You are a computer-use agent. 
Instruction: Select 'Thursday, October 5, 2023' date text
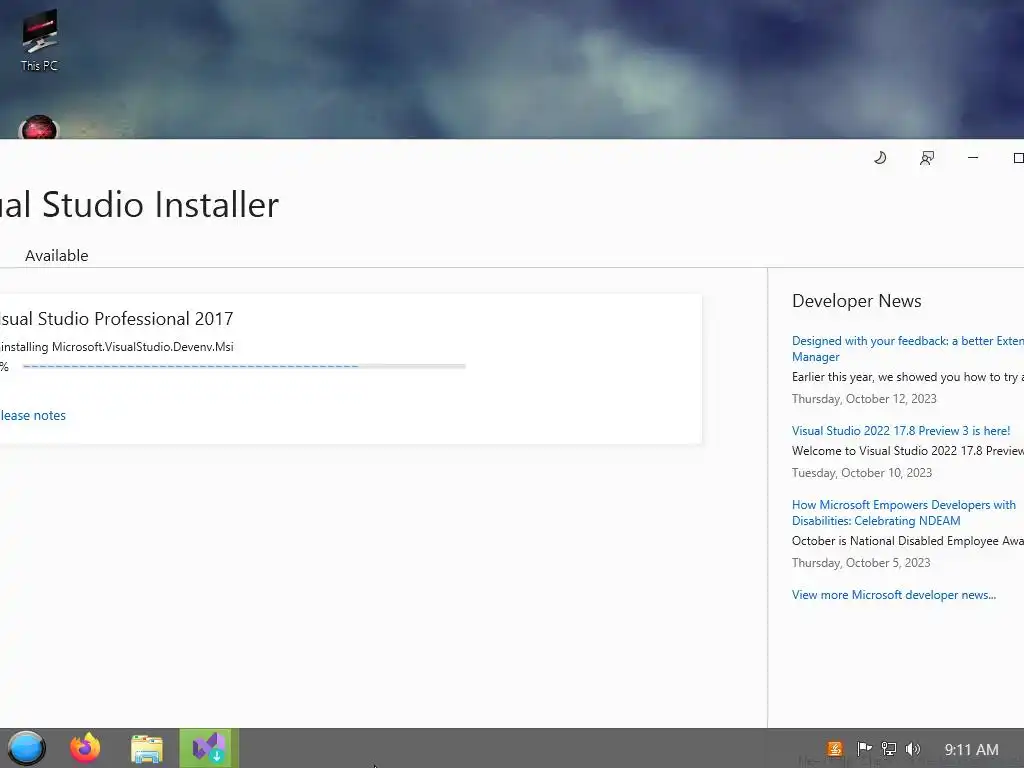click(861, 563)
